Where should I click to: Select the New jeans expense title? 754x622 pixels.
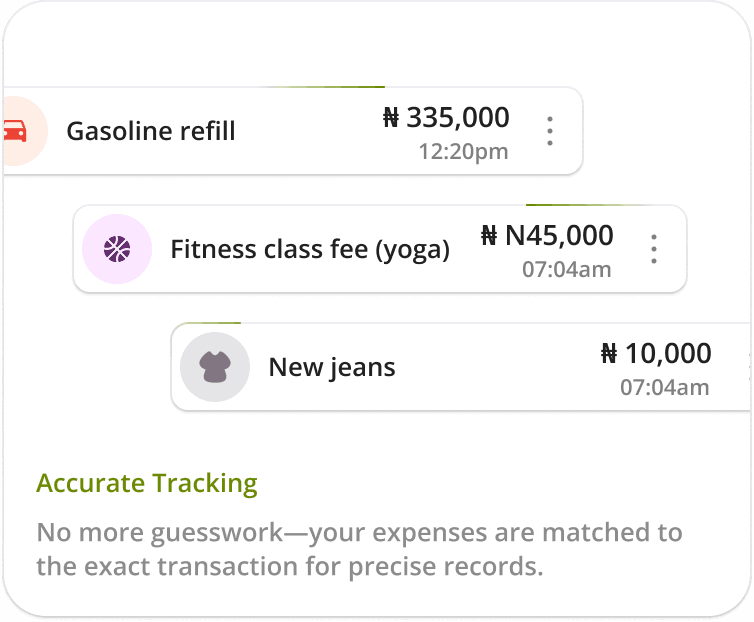coord(332,368)
